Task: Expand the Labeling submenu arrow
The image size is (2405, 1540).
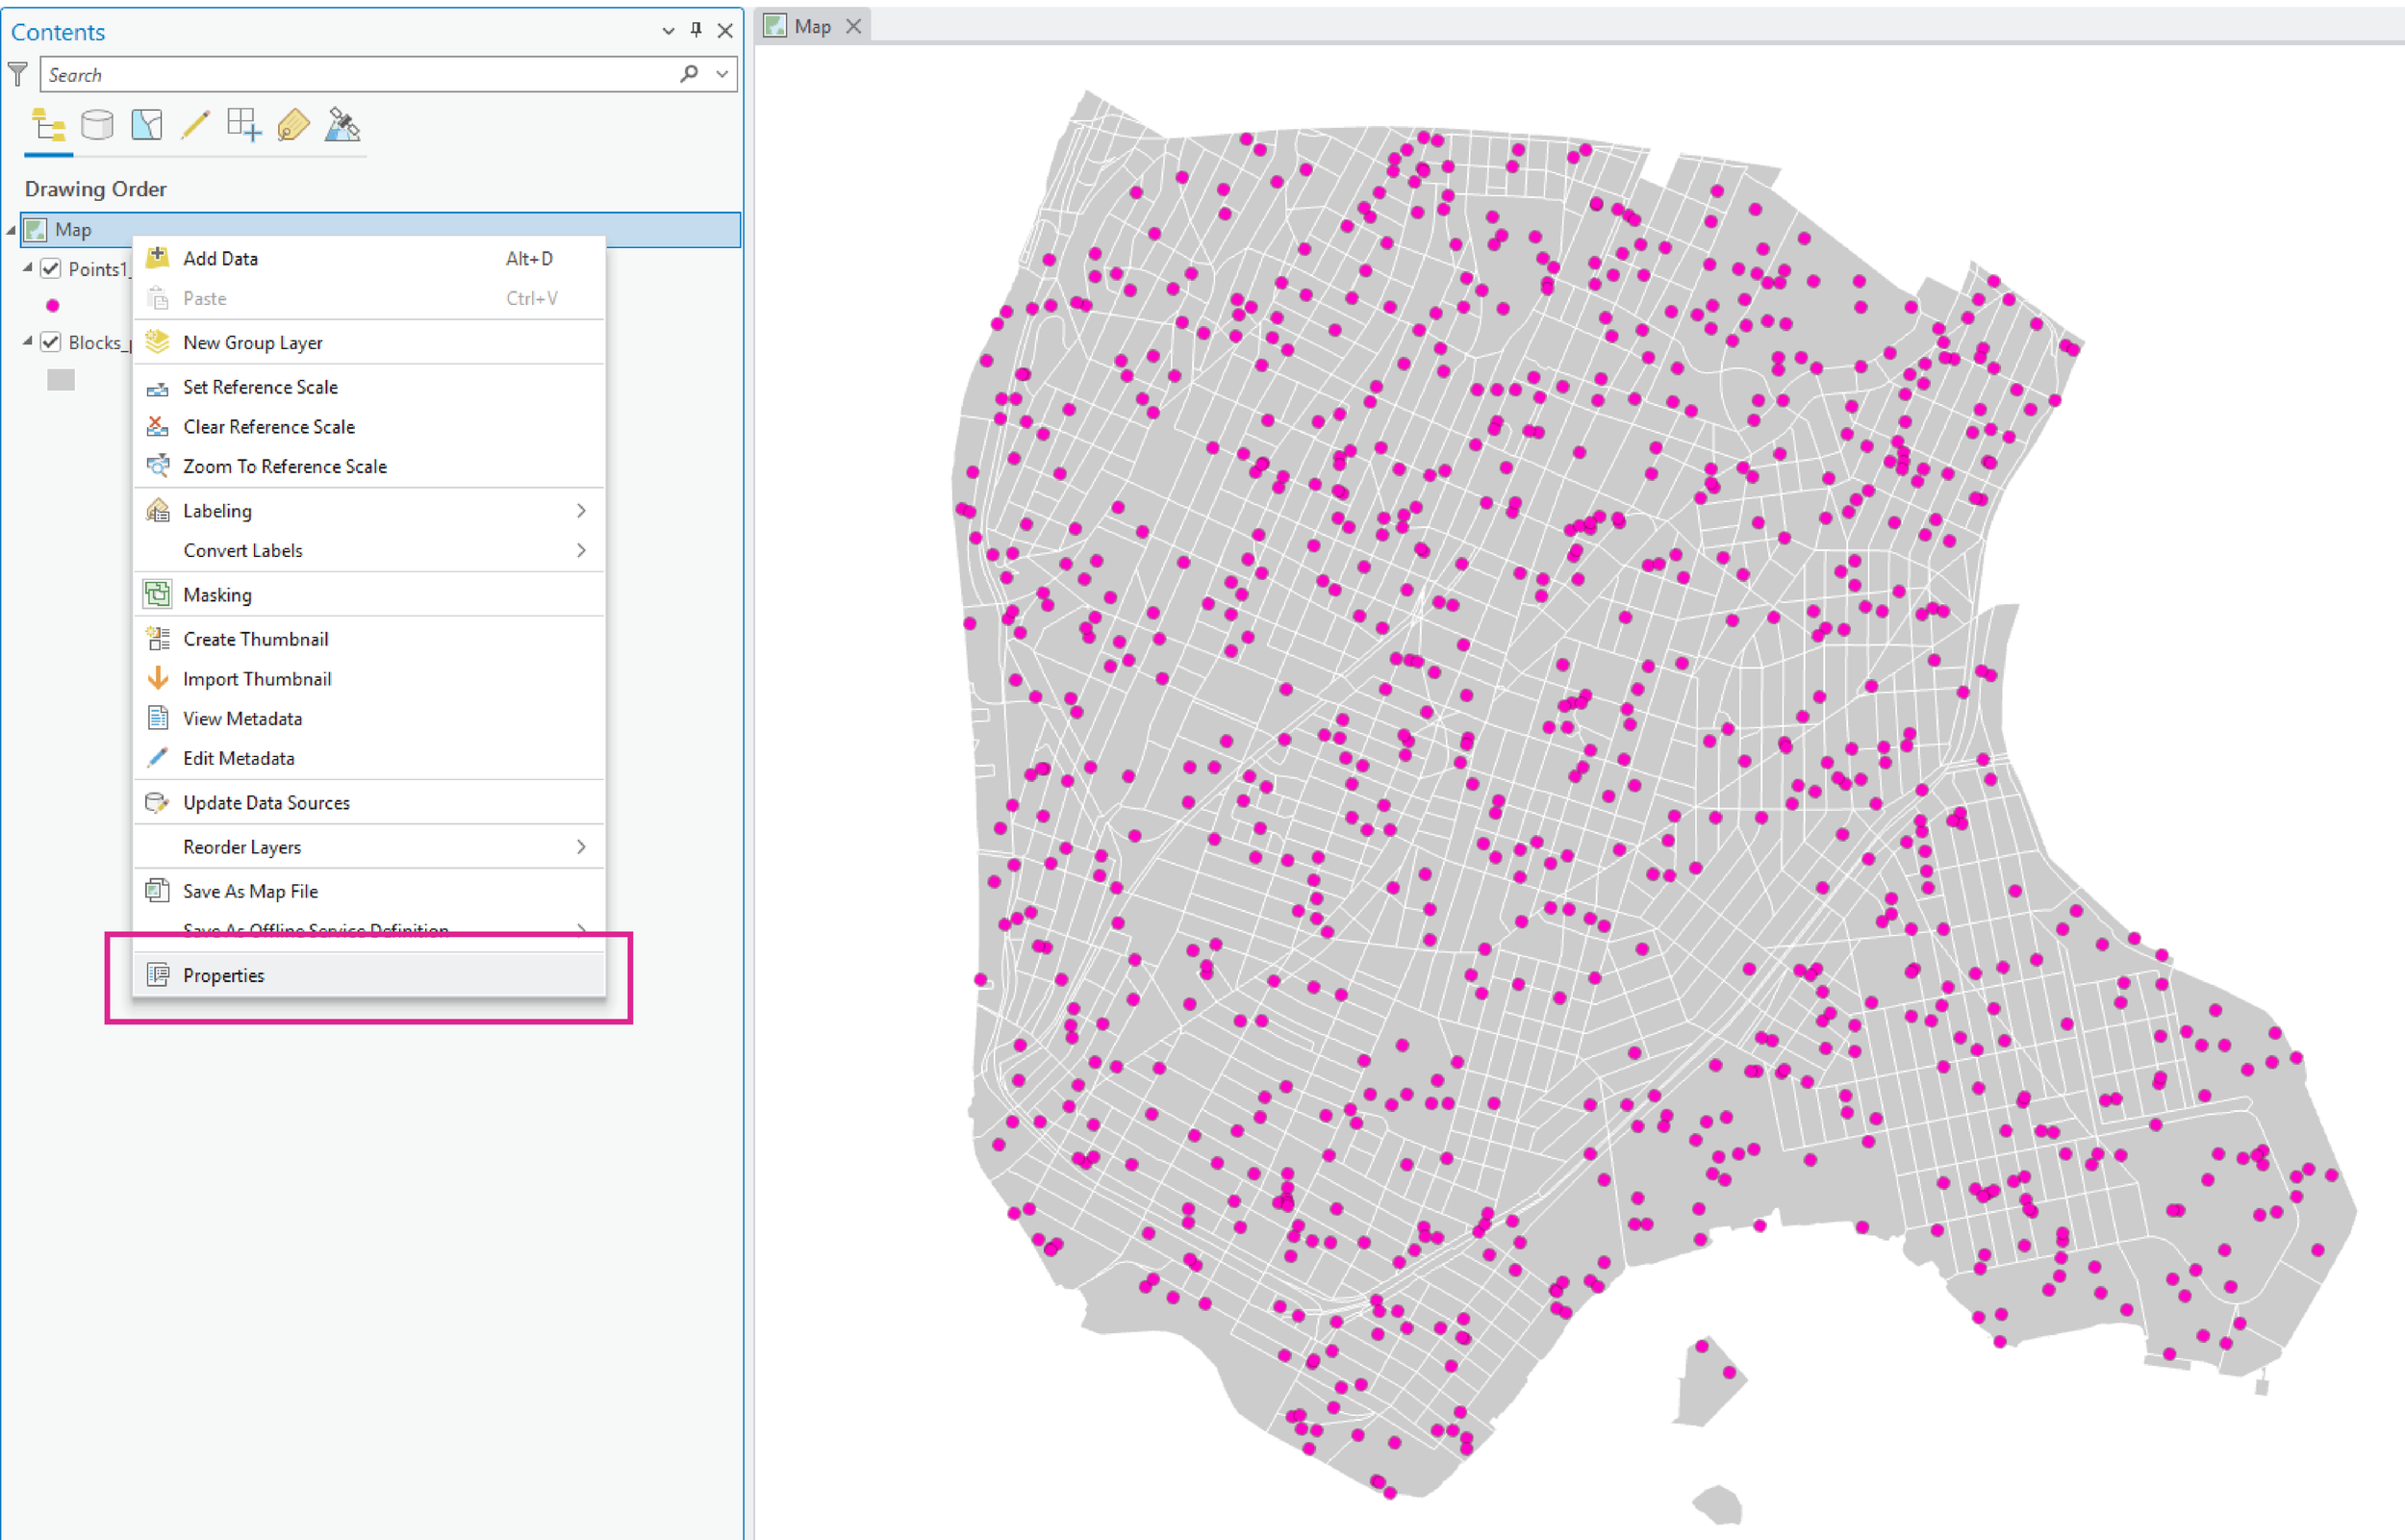Action: click(581, 511)
